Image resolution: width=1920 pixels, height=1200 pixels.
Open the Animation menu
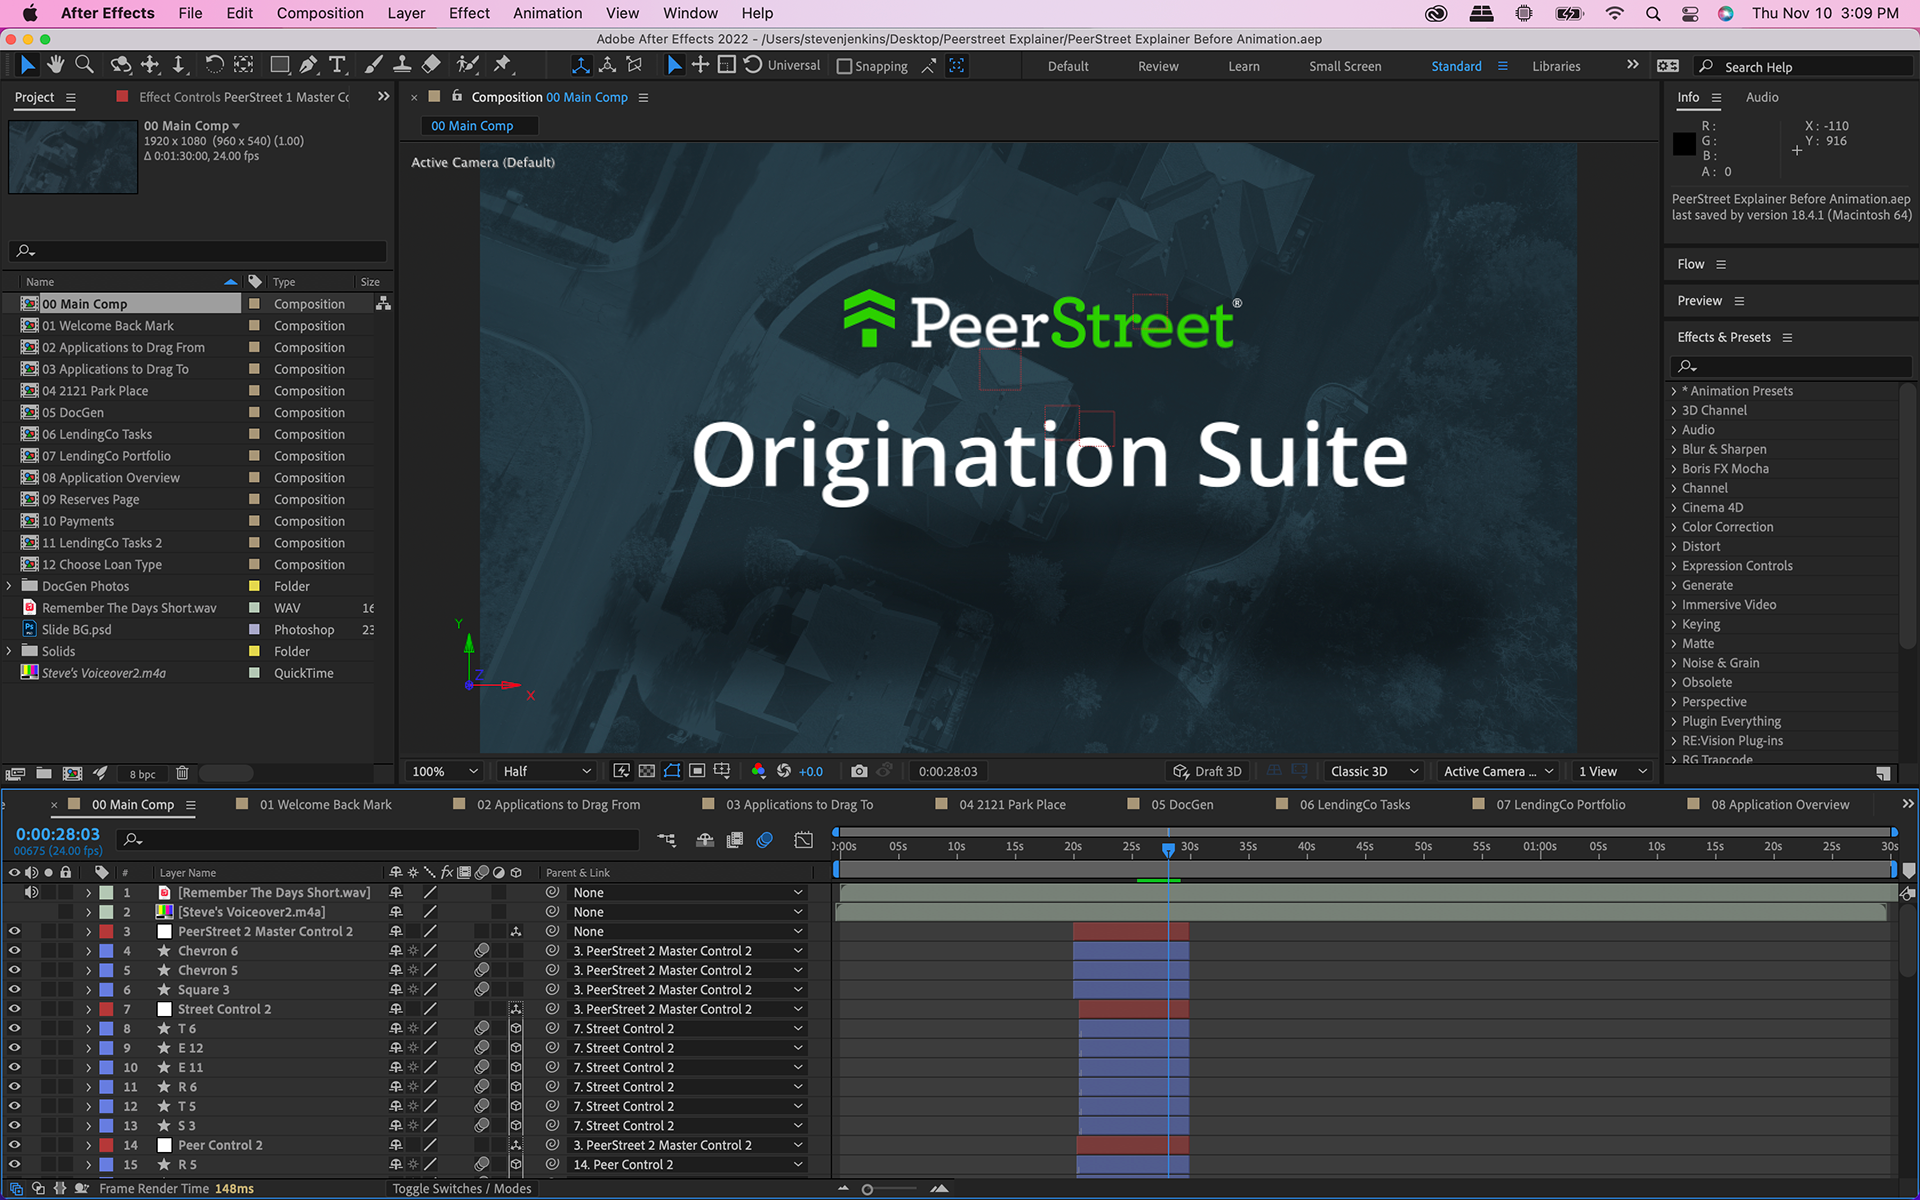547,13
